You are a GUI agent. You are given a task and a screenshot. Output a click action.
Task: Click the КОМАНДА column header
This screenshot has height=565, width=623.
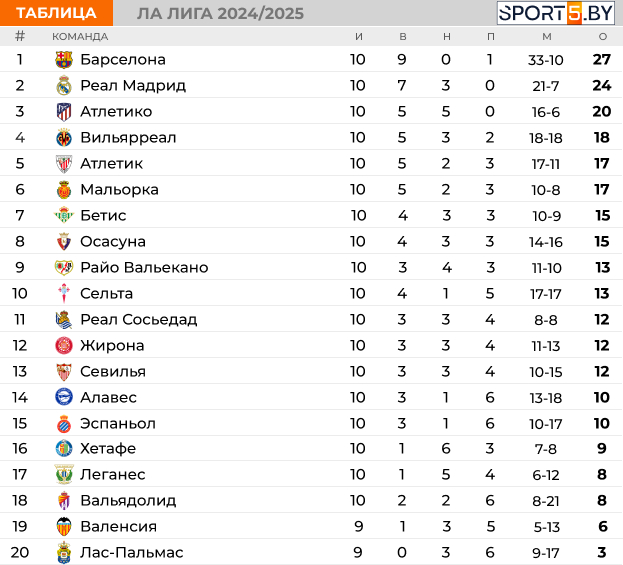(x=80, y=37)
